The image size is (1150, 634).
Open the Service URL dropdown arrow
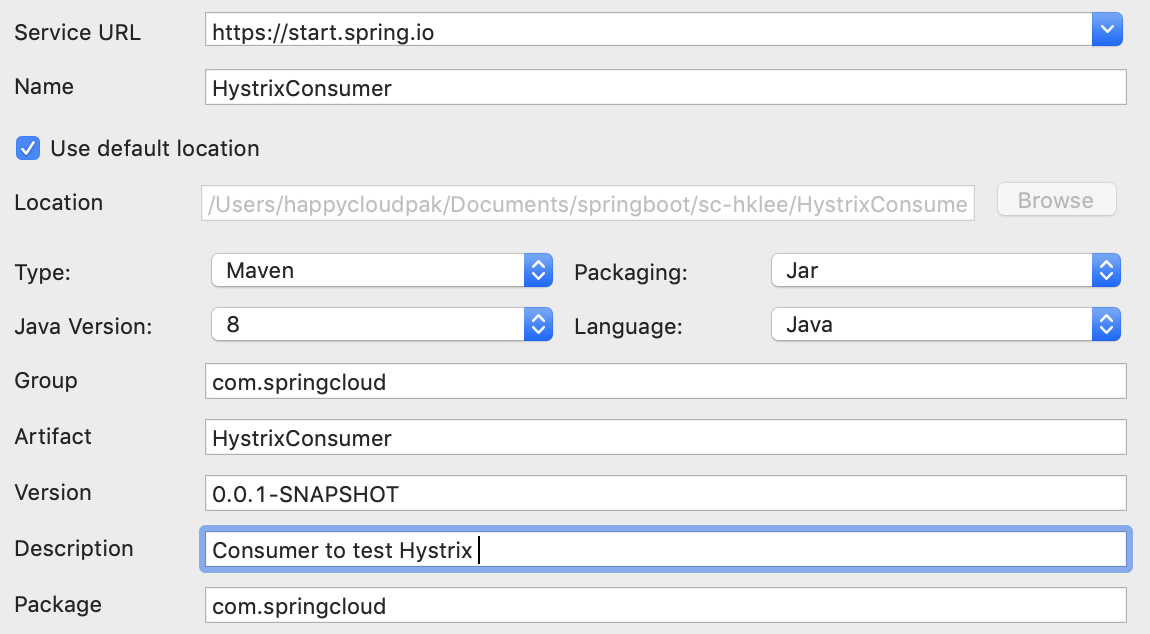[x=1107, y=29]
